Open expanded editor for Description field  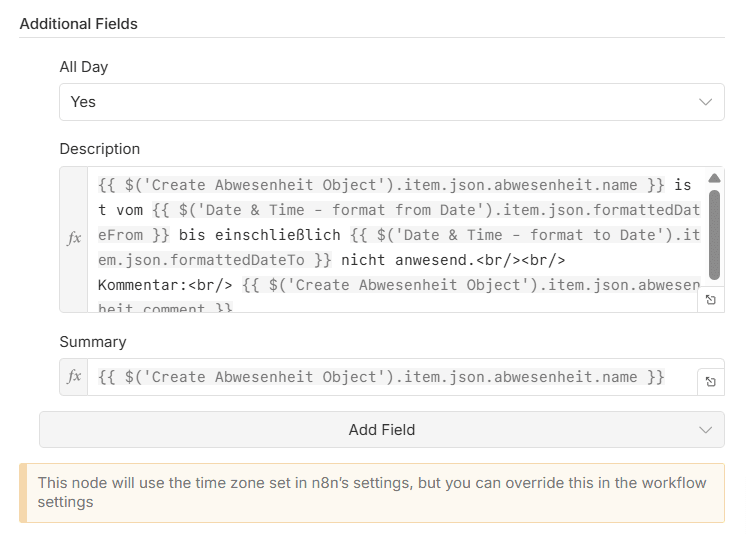[711, 299]
